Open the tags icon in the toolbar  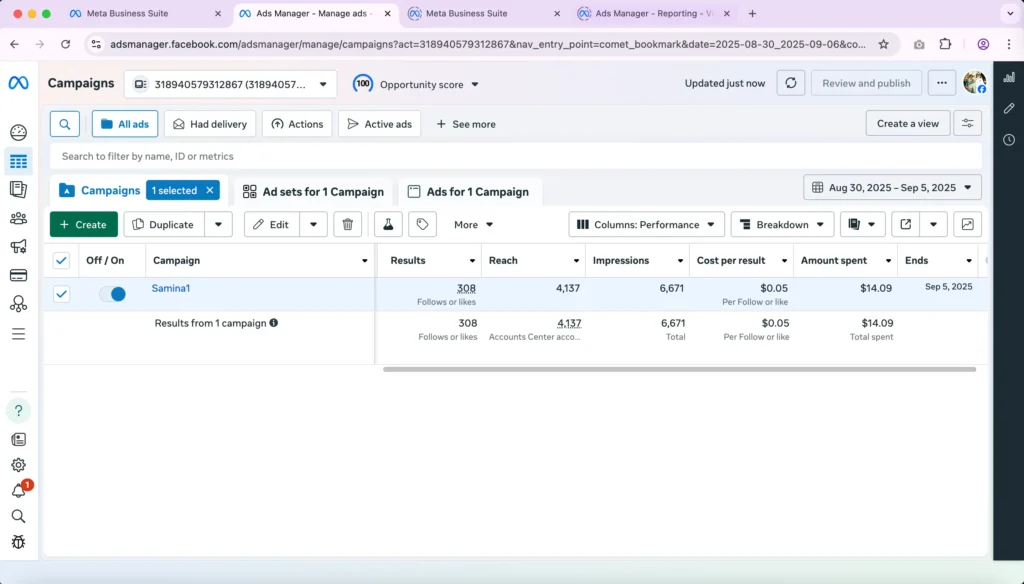[422, 224]
